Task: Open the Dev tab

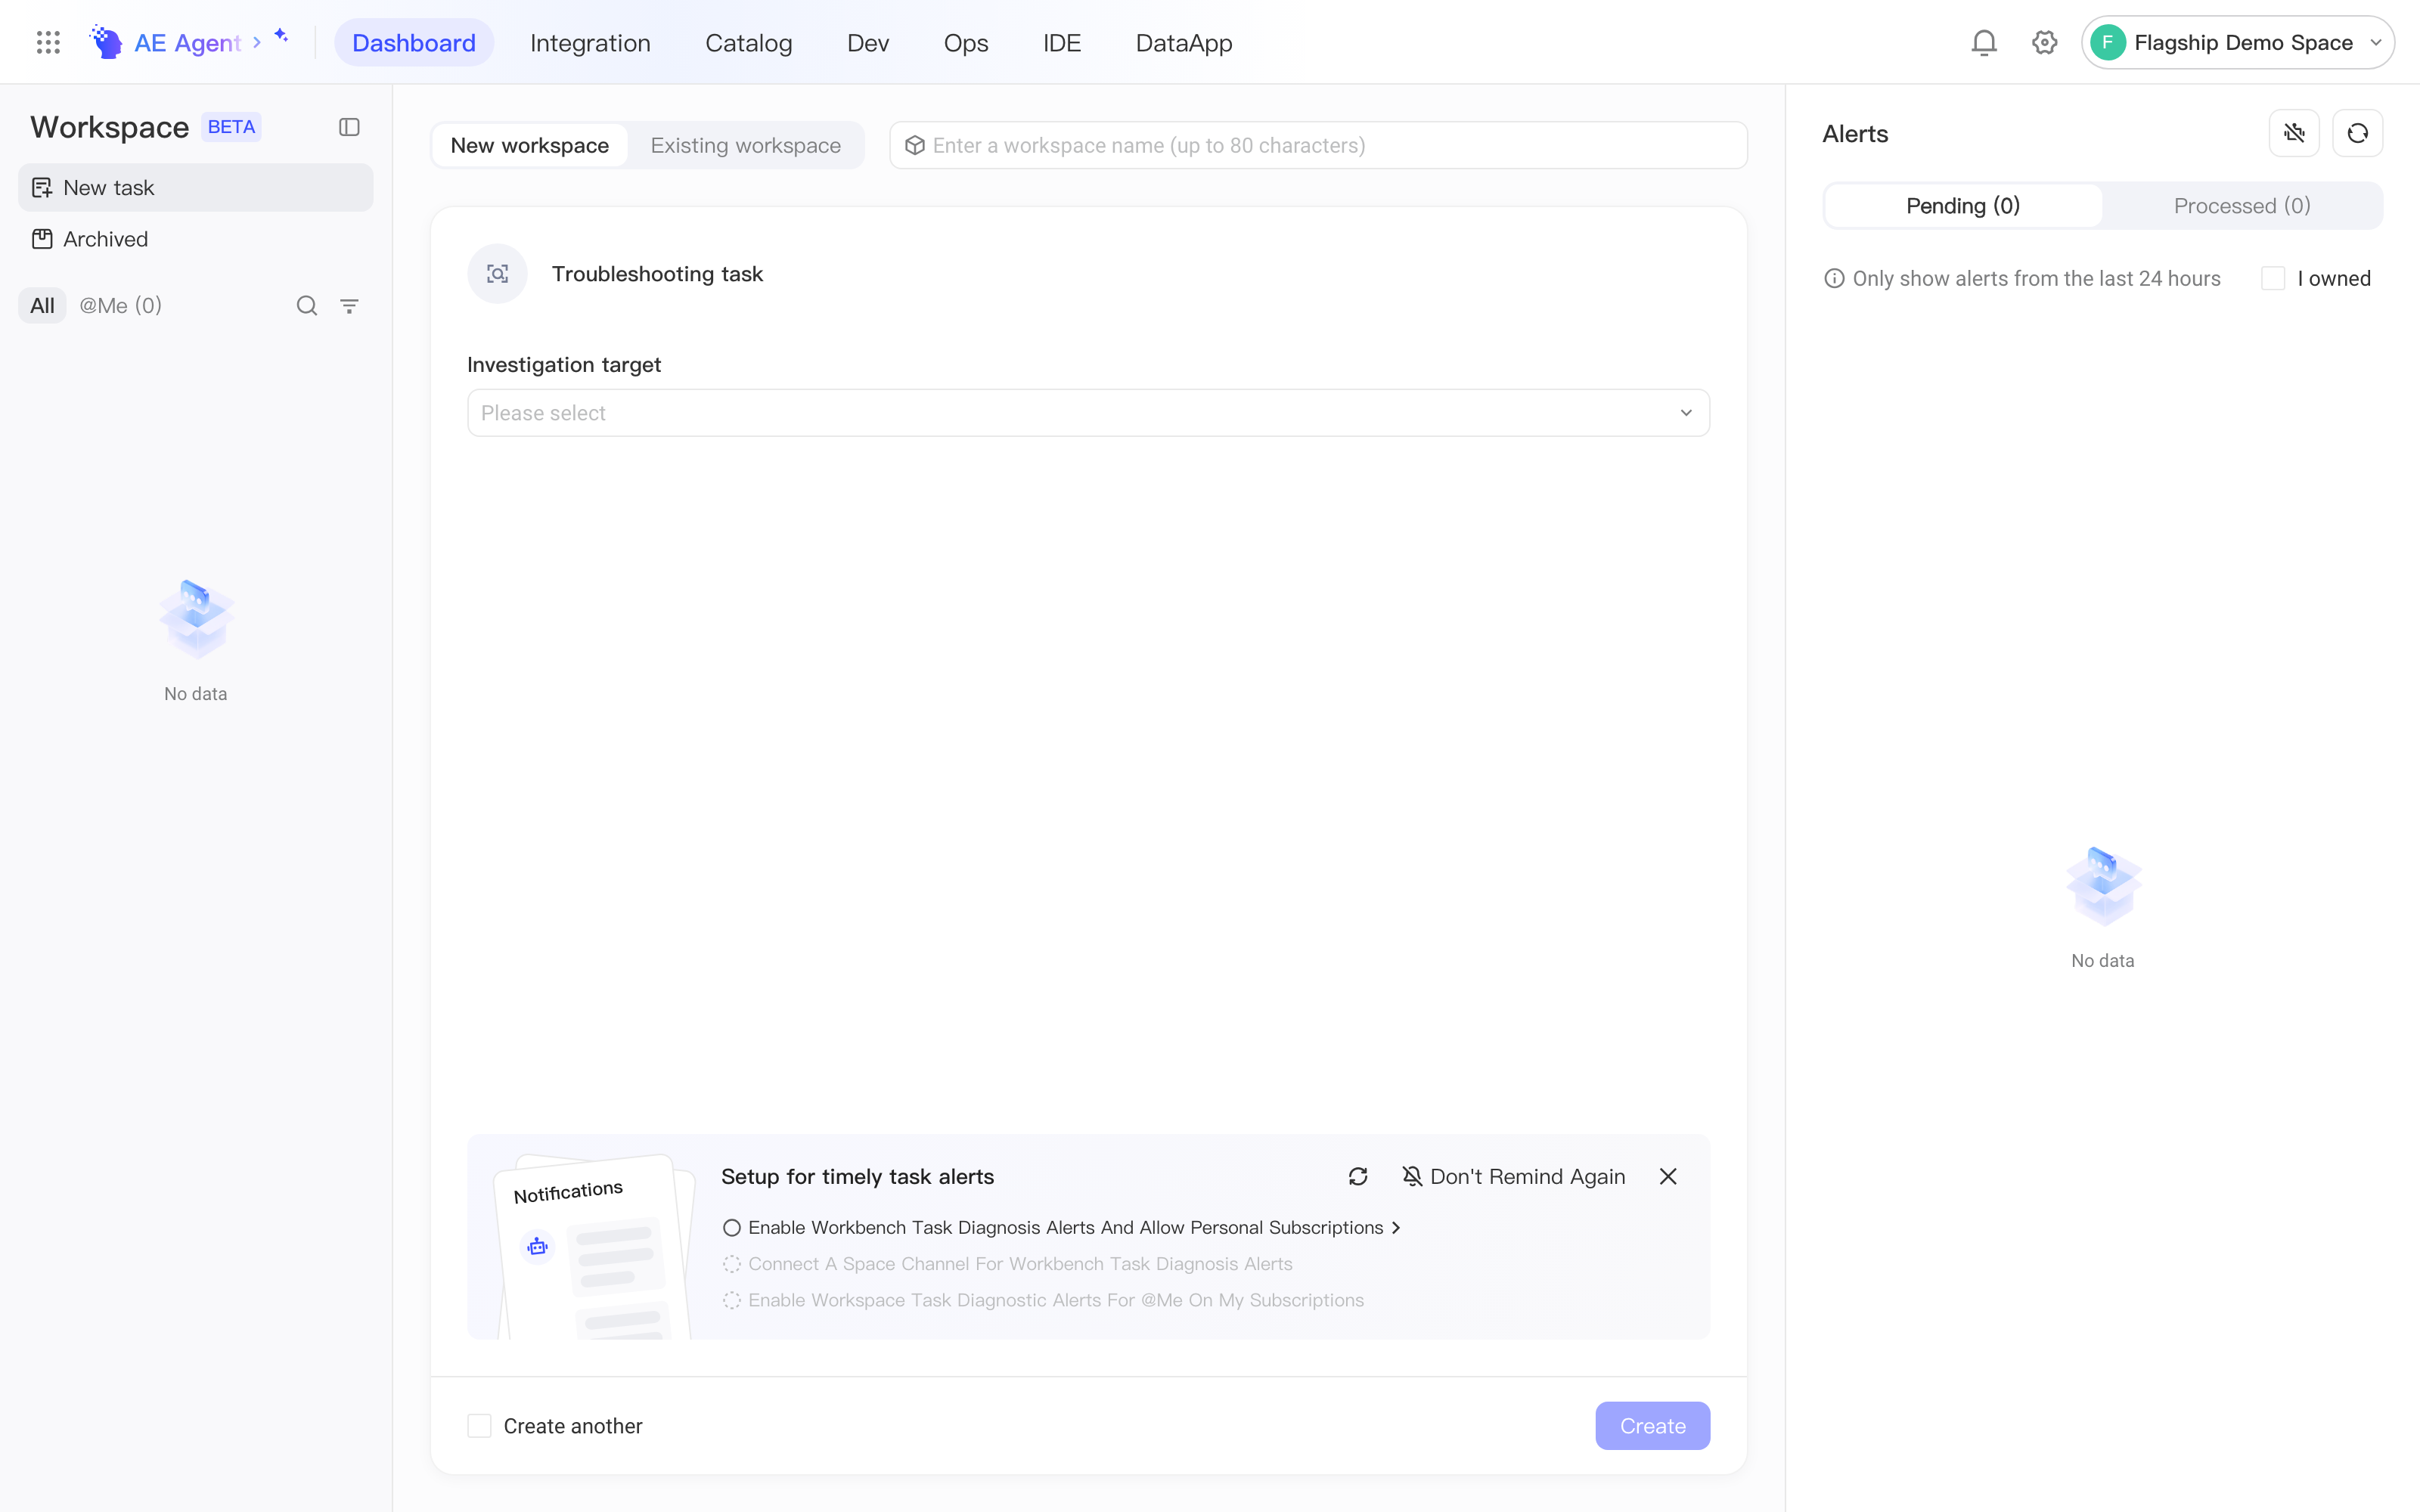Action: point(867,42)
